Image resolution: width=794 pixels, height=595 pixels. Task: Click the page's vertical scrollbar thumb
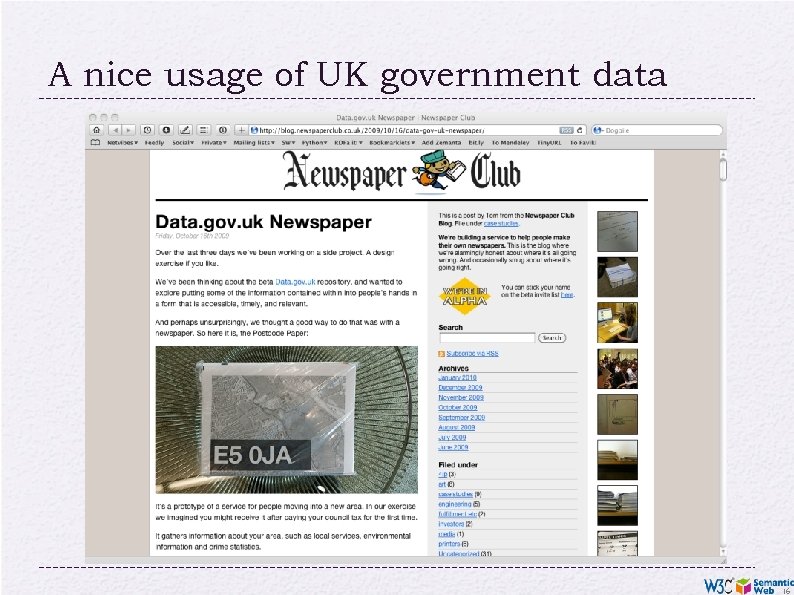[723, 170]
